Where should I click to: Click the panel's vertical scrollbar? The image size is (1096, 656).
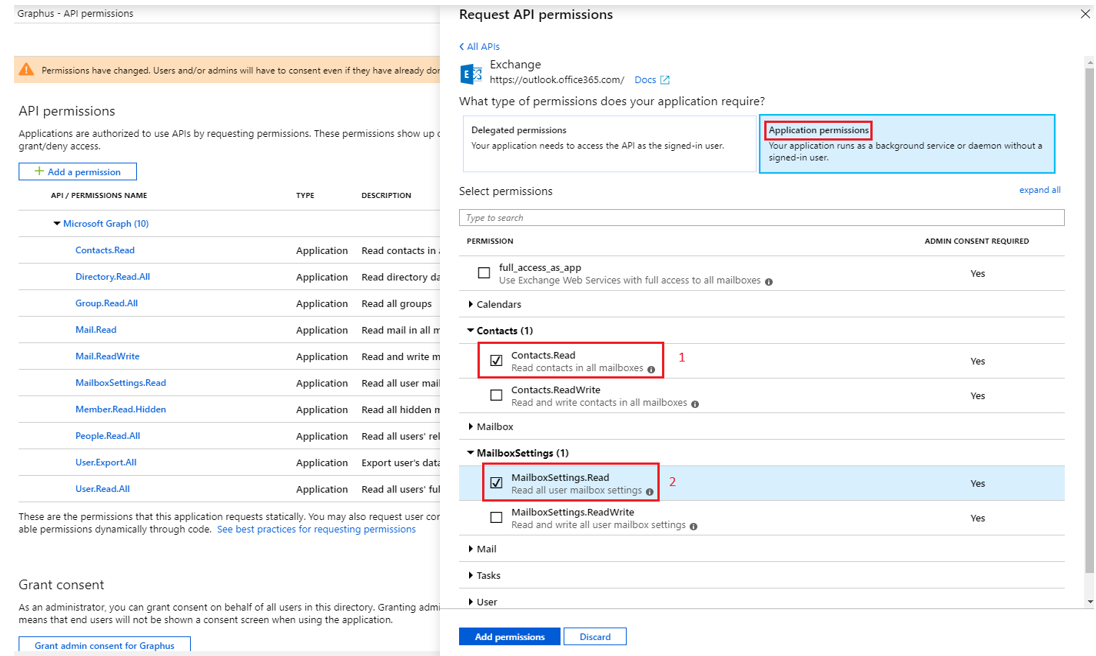pos(1089,321)
